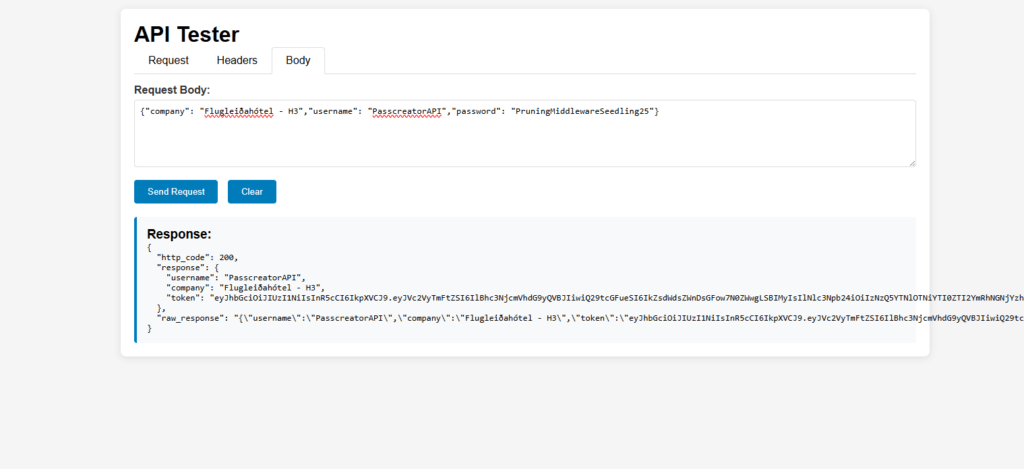Click the Response heading
This screenshot has width=1024, height=469.
click(179, 234)
